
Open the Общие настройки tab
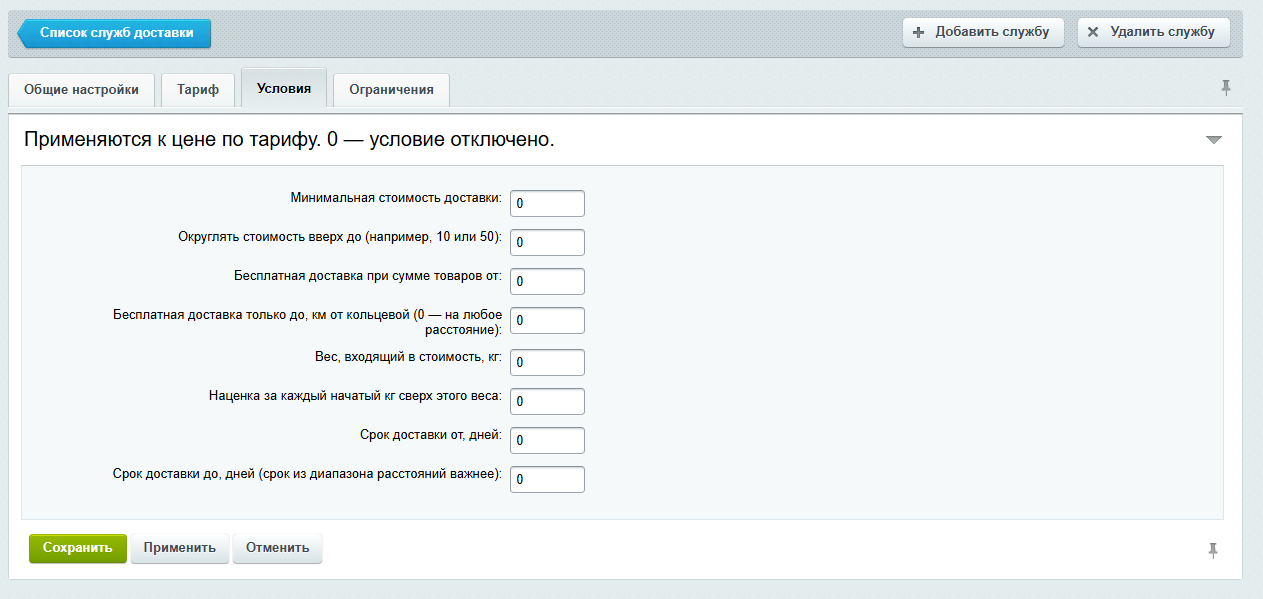click(x=81, y=90)
